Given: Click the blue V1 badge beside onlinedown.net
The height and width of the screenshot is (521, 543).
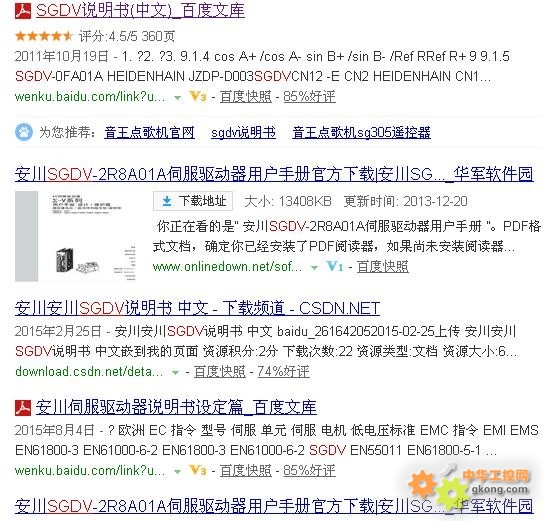Looking at the screenshot, I should click(x=335, y=266).
